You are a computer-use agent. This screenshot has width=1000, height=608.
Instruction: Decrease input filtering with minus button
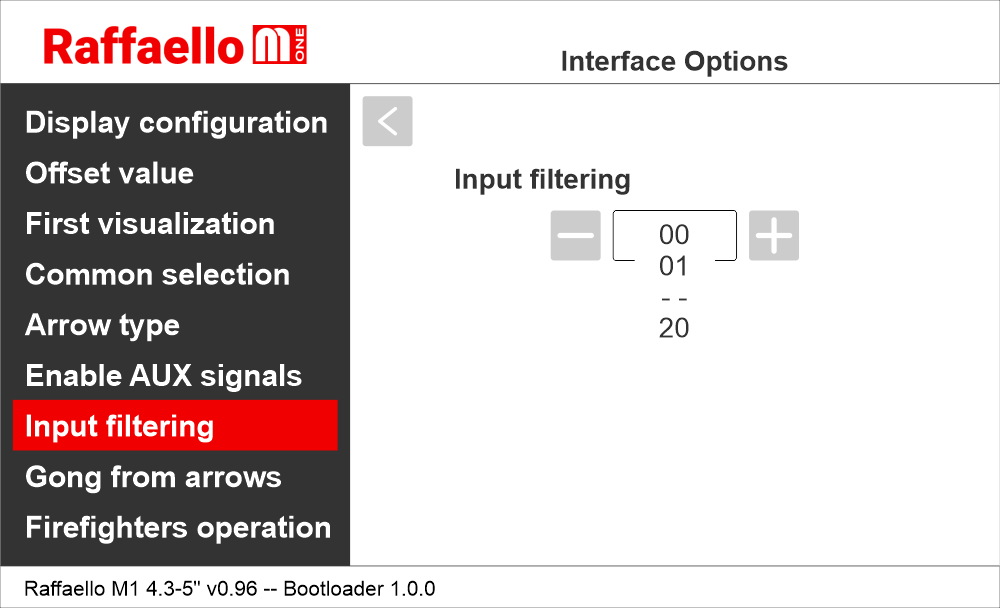point(575,236)
